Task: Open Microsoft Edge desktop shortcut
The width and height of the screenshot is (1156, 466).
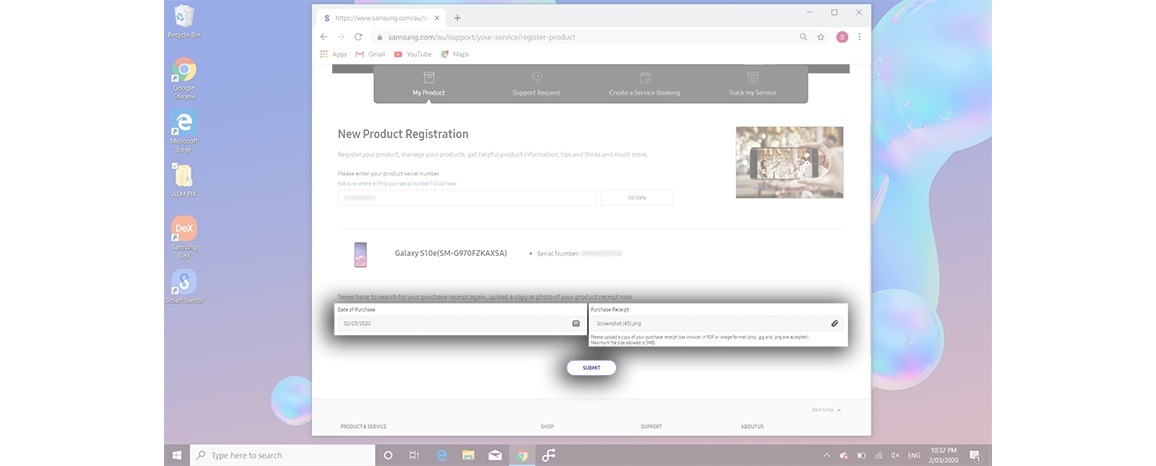Action: tap(184, 132)
